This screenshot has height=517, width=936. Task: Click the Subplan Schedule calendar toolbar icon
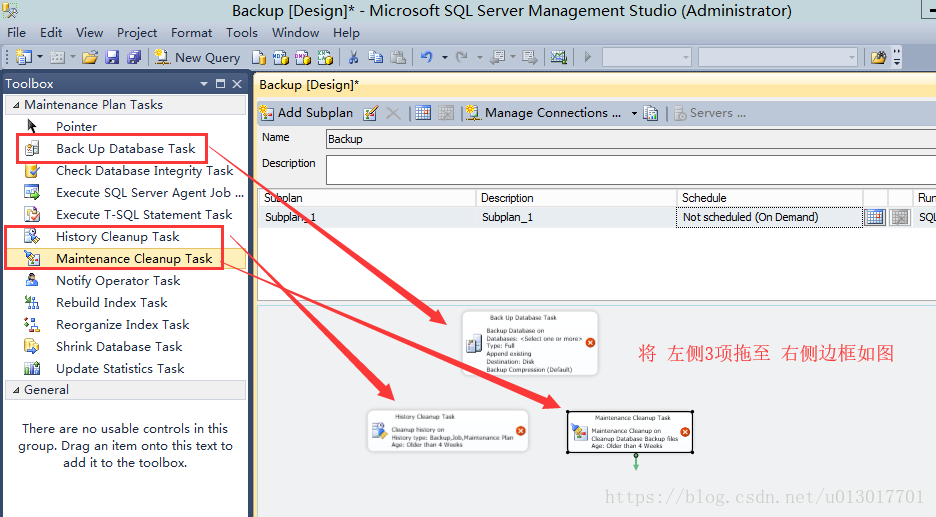point(423,113)
